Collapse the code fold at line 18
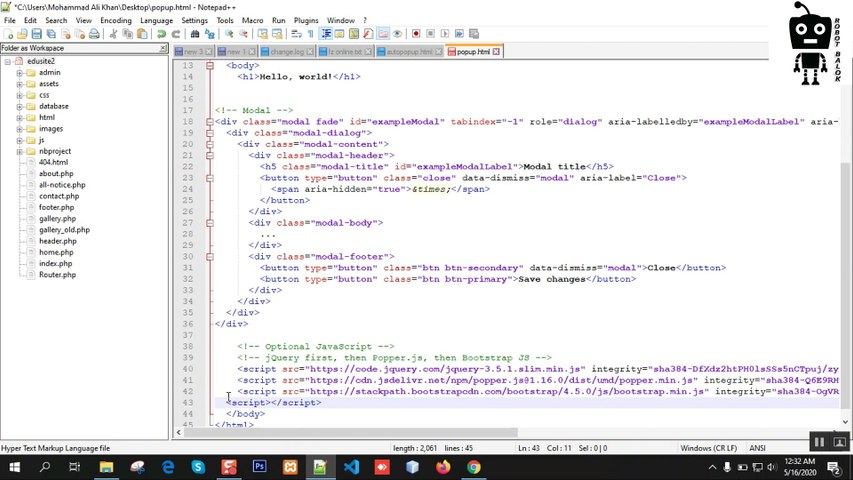 tap(210, 122)
